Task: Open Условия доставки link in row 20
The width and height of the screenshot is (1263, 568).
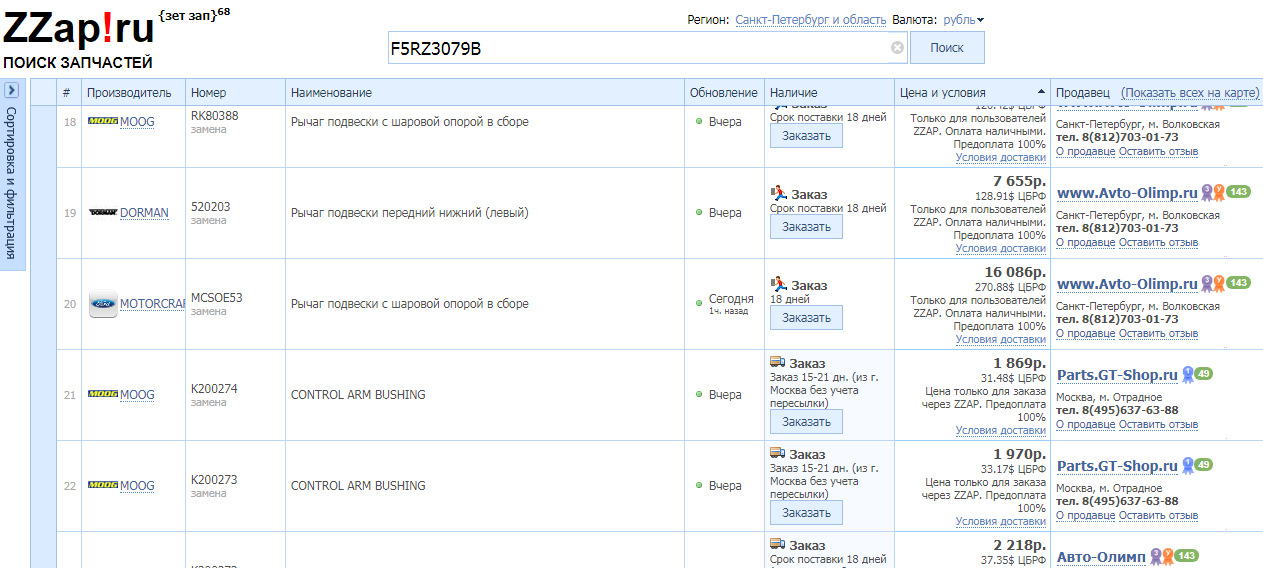Action: pos(1000,339)
